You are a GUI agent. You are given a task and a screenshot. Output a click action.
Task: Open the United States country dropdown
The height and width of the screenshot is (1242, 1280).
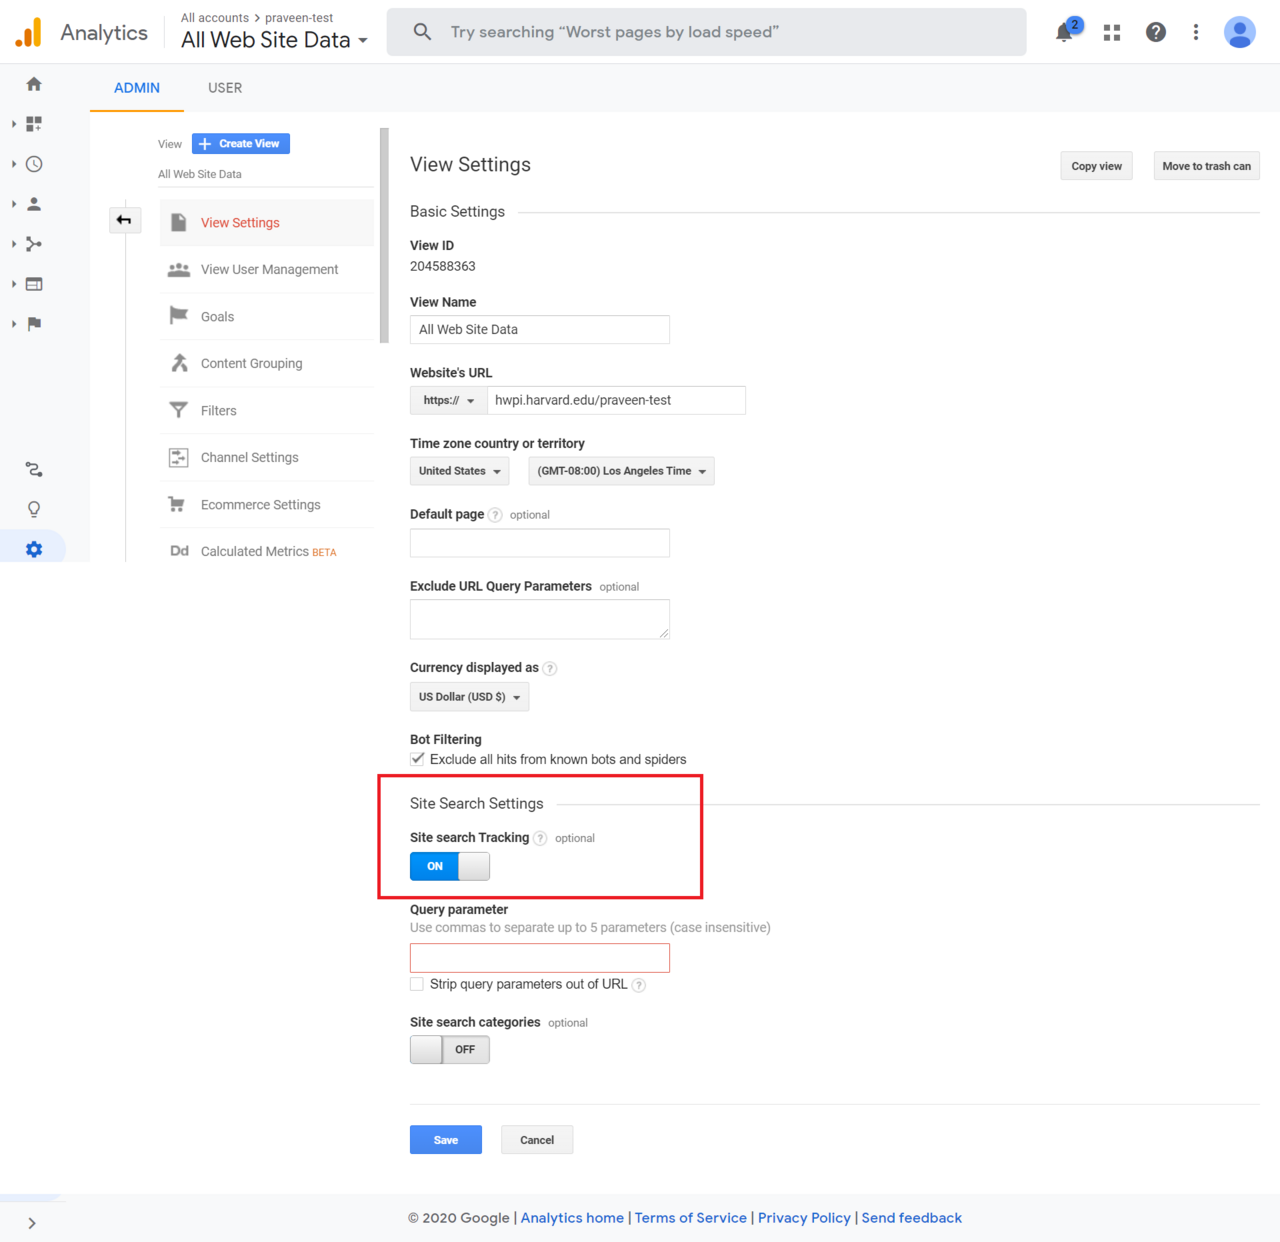(459, 471)
